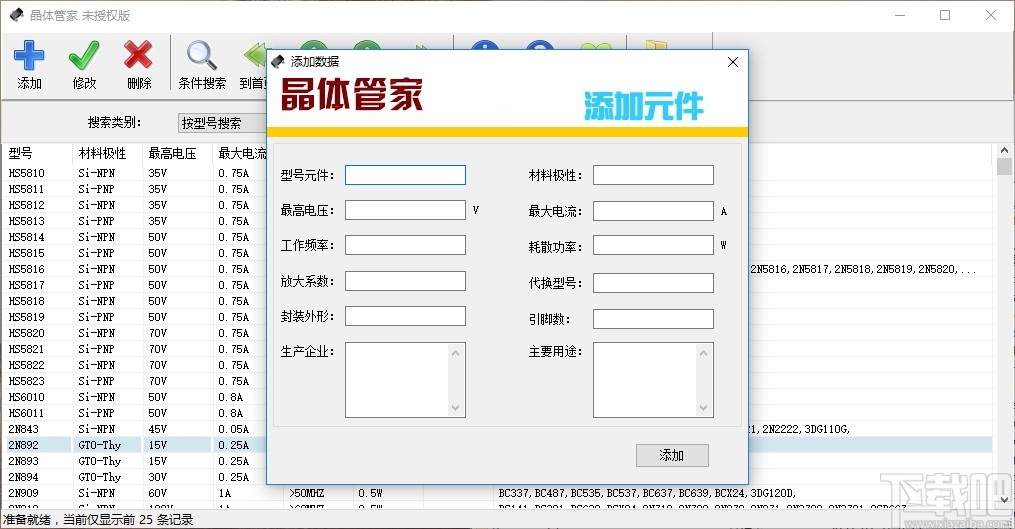Focus the 型号元件 input field
The image size is (1015, 529).
point(405,175)
